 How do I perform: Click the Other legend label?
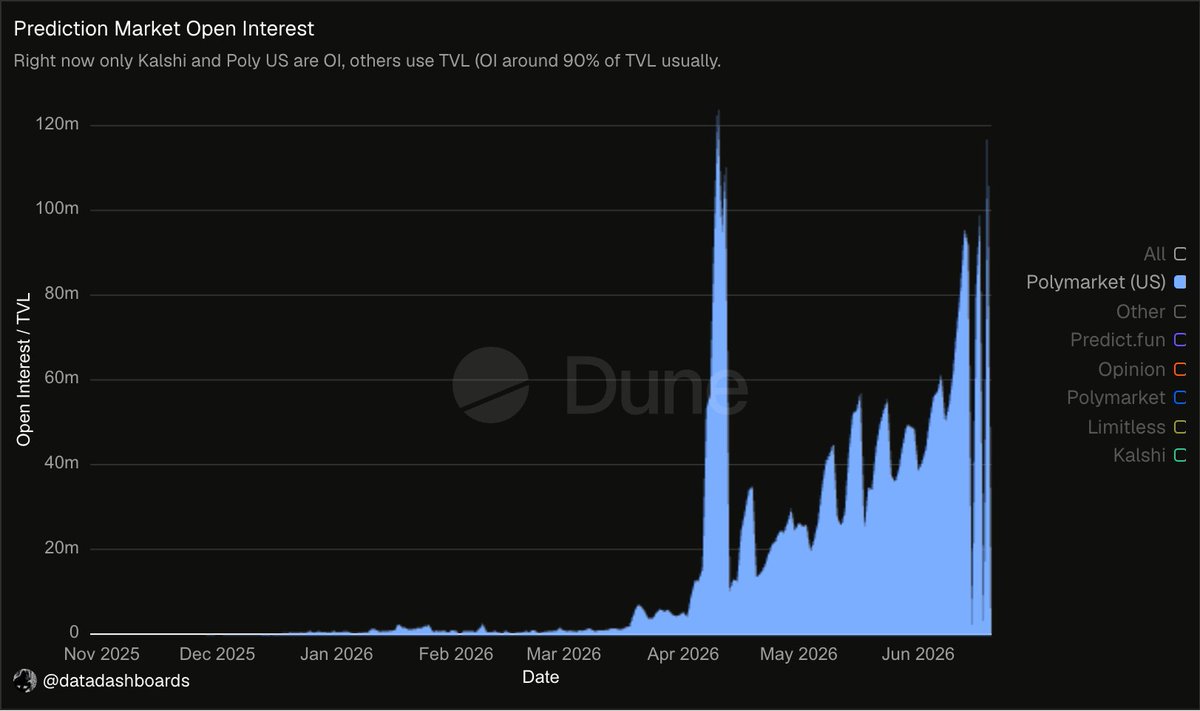point(1141,312)
